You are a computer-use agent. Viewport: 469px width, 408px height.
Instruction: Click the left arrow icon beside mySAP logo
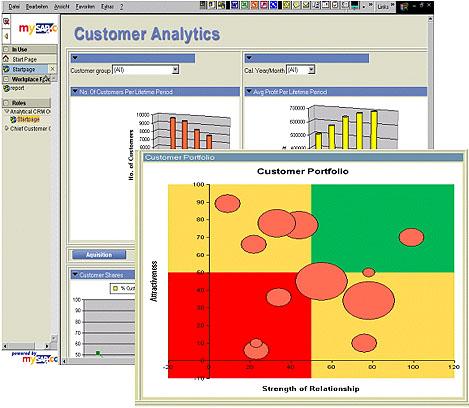(6, 36)
